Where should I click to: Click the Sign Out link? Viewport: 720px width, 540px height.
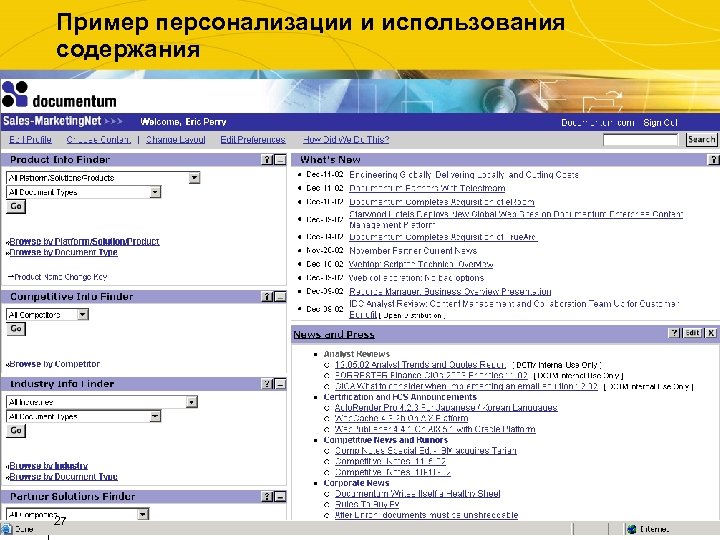(660, 123)
